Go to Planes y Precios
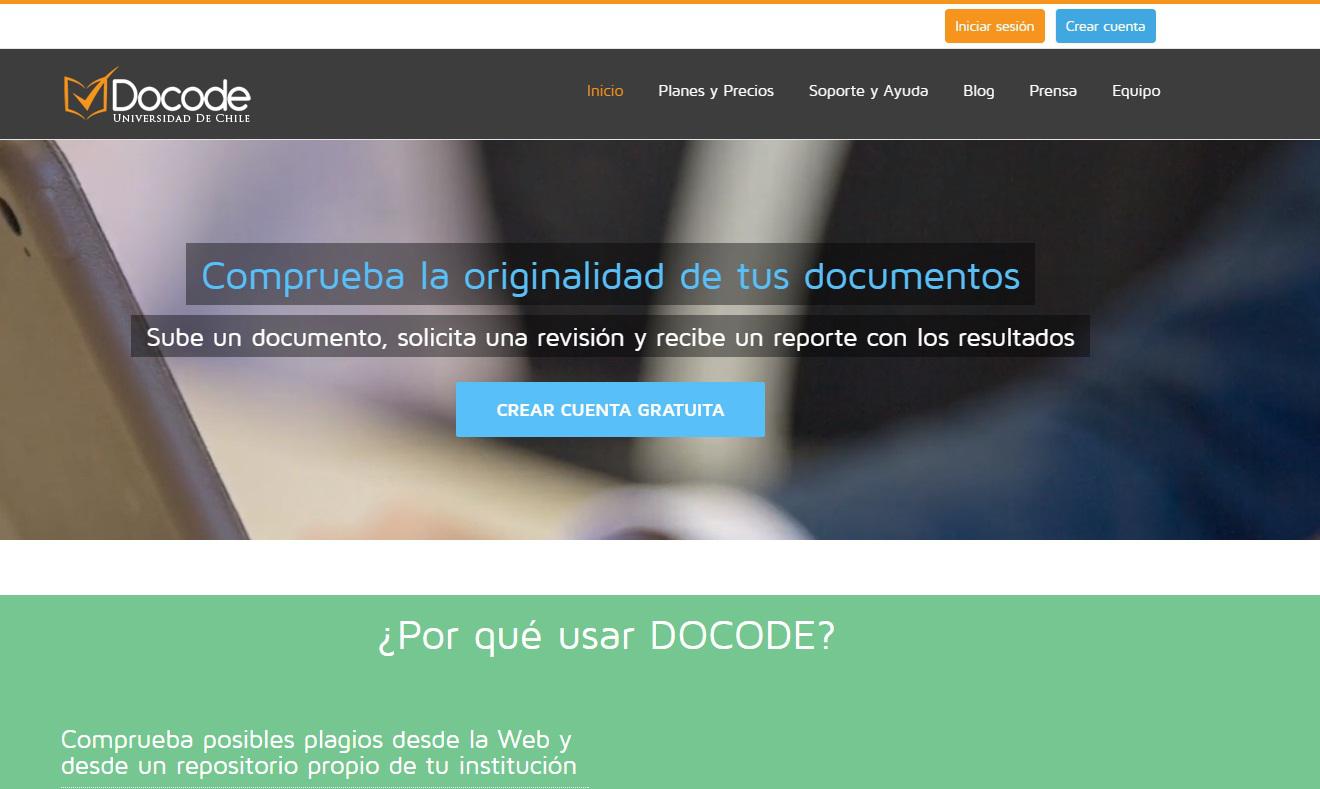This screenshot has height=789, width=1320. (x=716, y=91)
